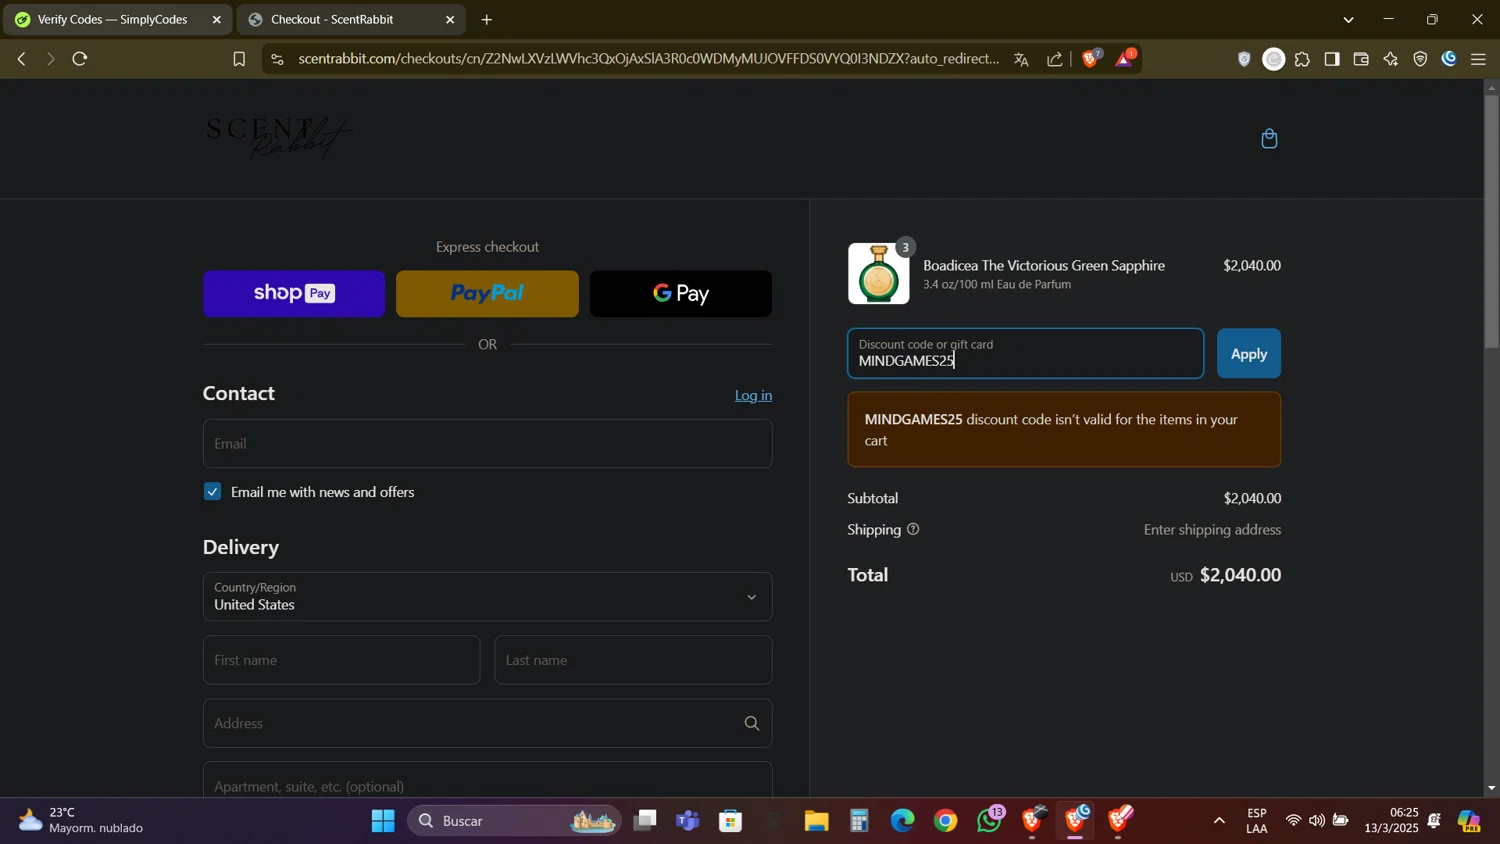Screen dimensions: 1500x844
Task: Click the address search magnifier icon
Action: click(x=752, y=723)
